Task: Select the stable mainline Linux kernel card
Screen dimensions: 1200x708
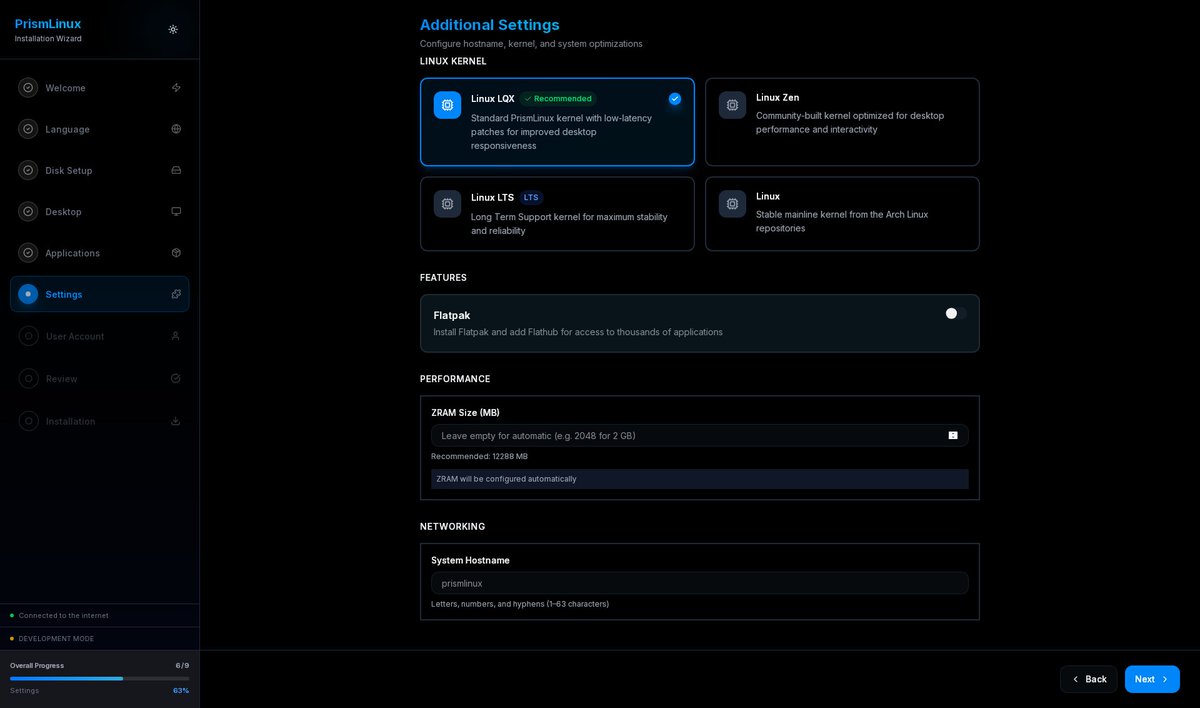Action: click(x=842, y=214)
